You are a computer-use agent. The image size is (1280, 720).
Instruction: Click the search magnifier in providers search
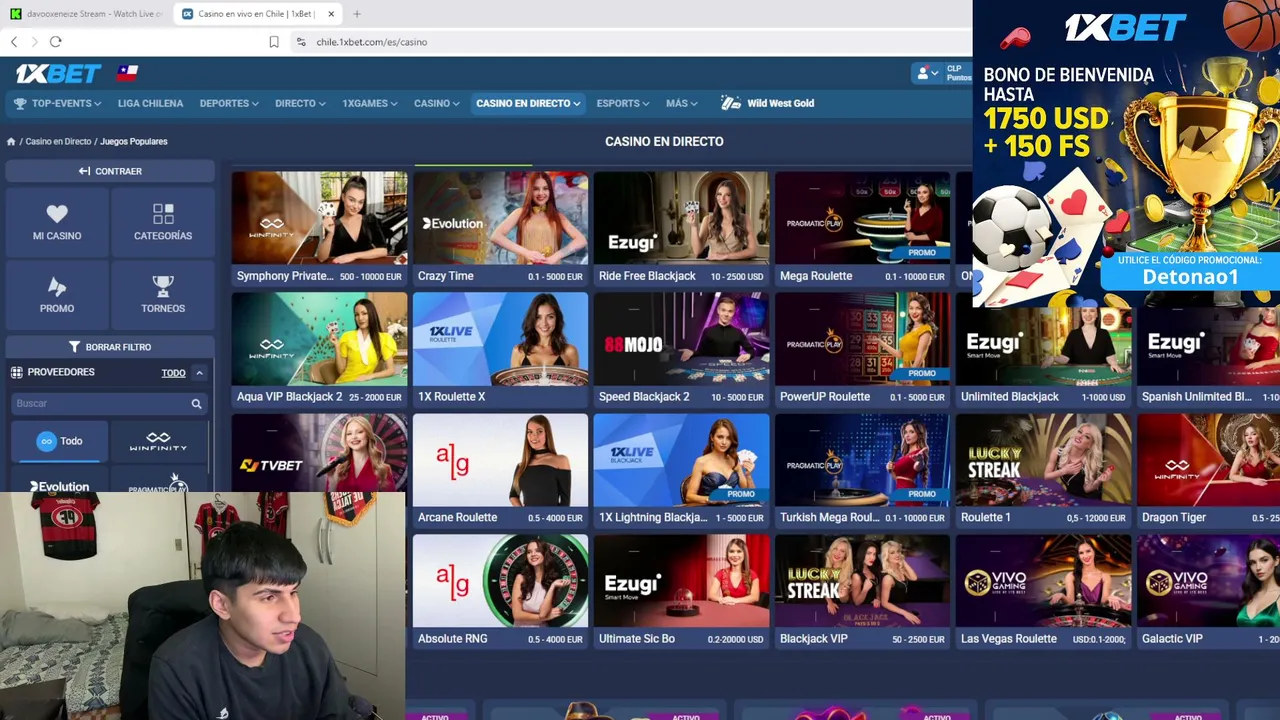point(196,404)
